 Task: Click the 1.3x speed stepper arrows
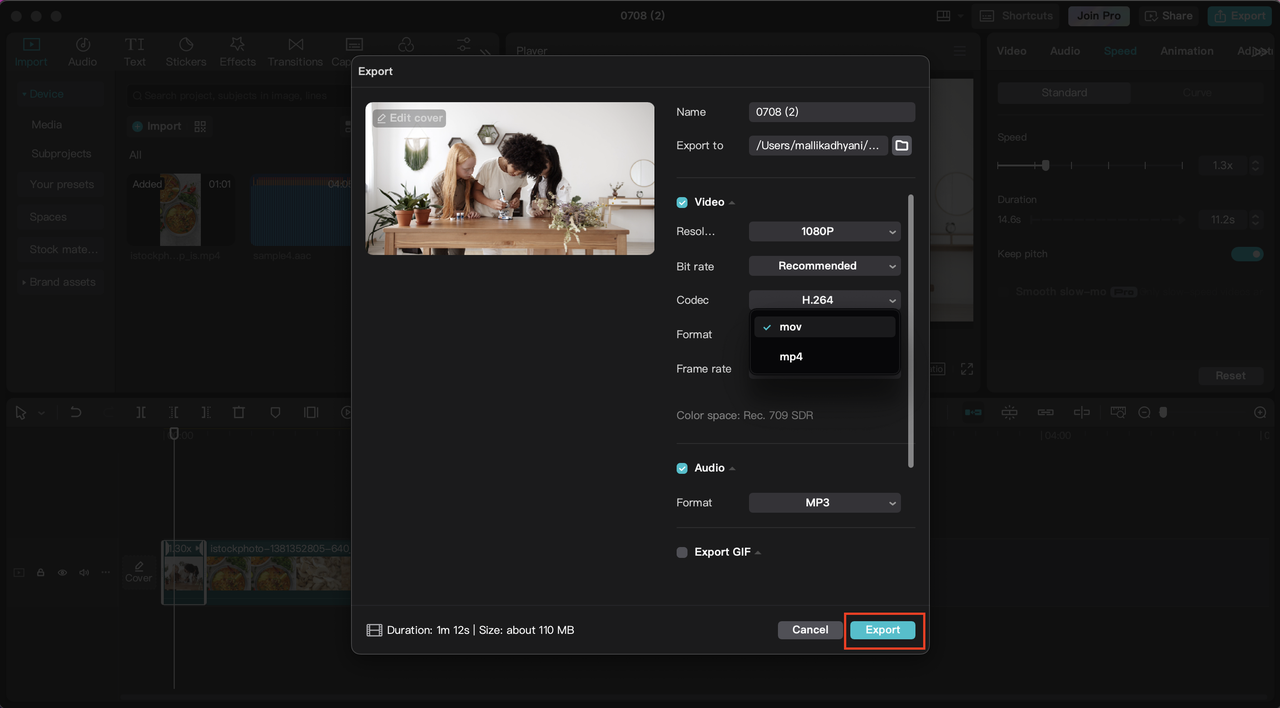[1258, 165]
